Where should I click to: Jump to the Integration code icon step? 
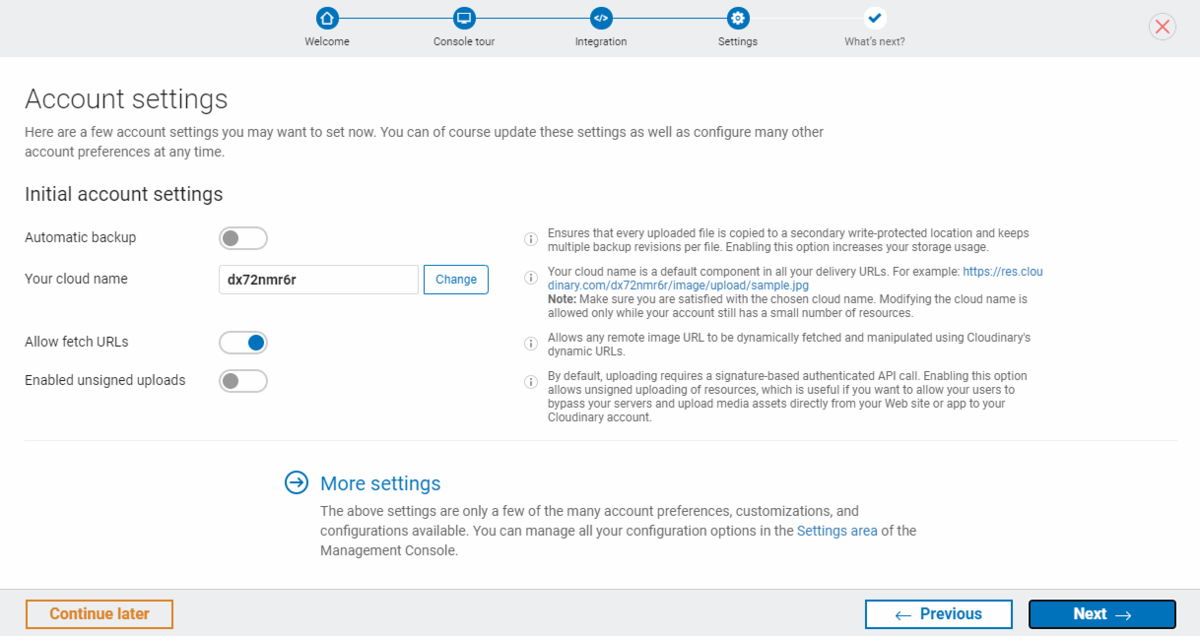click(x=600, y=18)
